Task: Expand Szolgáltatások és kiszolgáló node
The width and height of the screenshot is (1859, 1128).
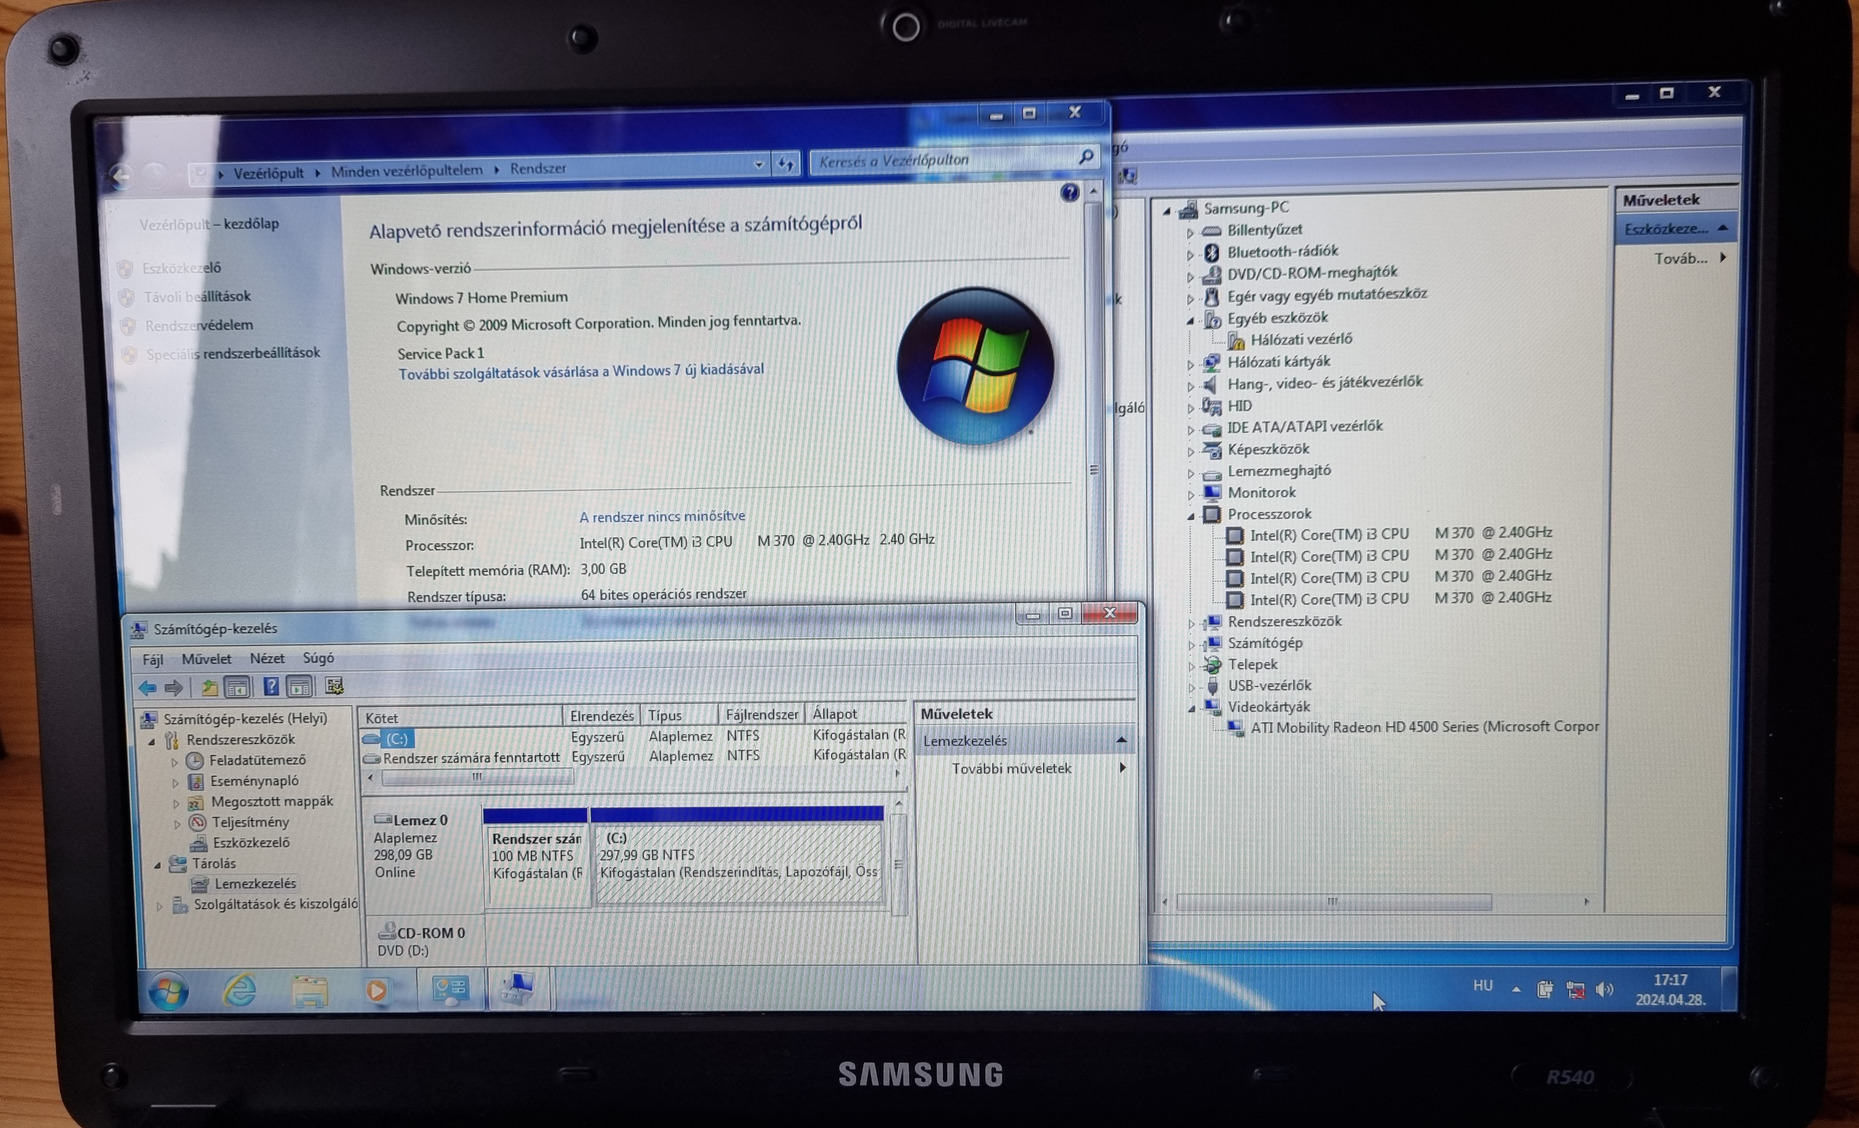Action: click(x=159, y=906)
